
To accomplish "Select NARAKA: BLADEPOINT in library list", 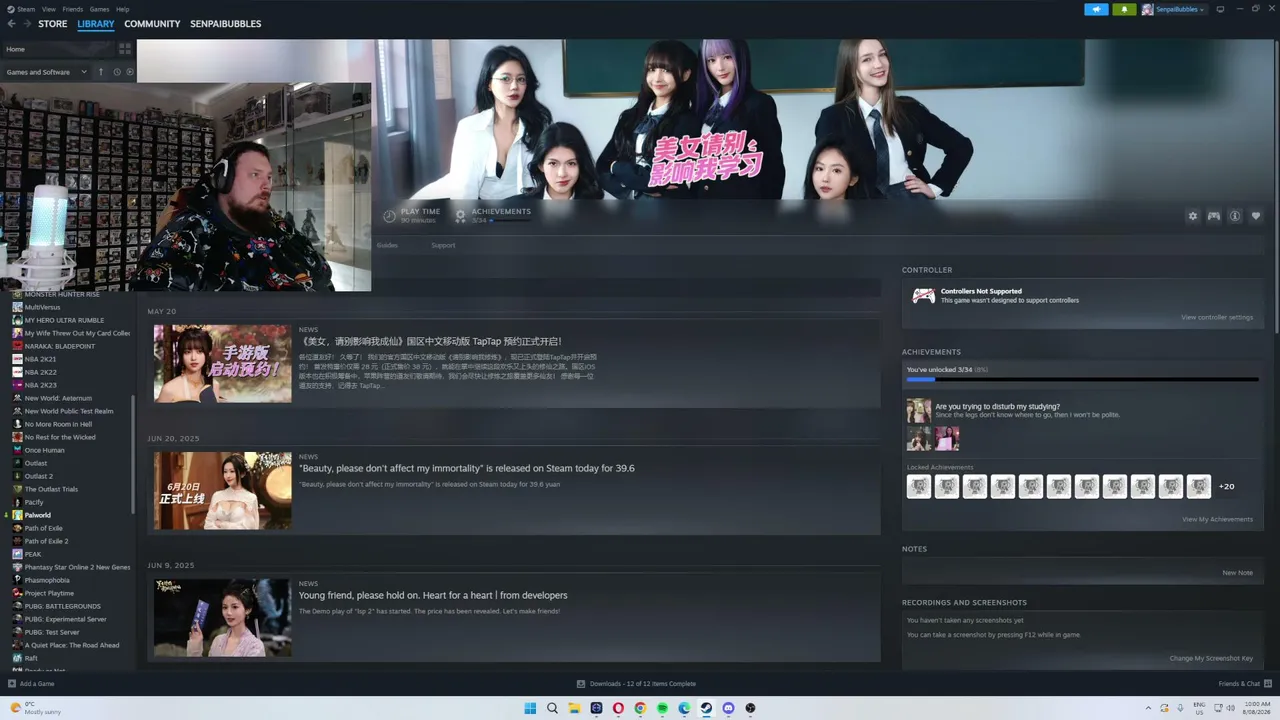I will pos(60,346).
